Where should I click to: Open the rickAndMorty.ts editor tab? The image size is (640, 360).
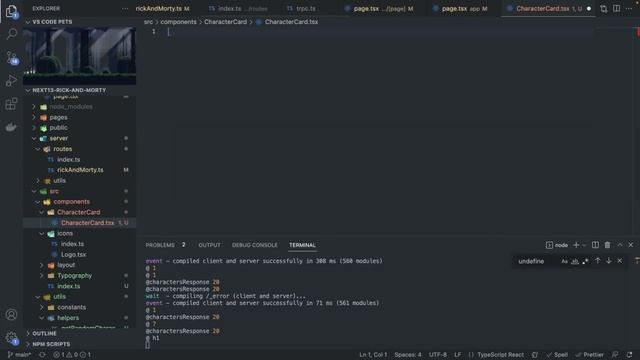point(162,9)
